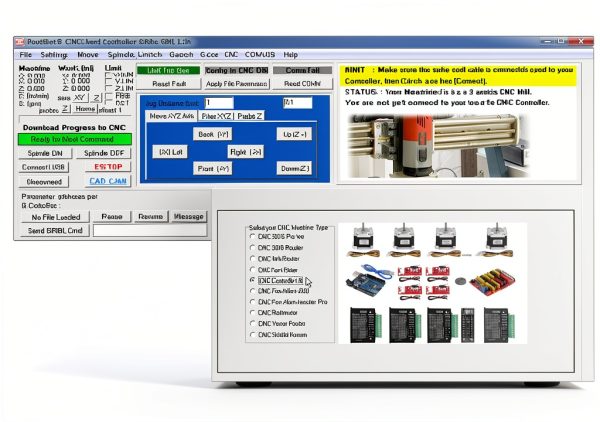The height and width of the screenshot is (422, 600).
Task: Toggle the PRB checkbox under Limit
Action: (x=108, y=96)
